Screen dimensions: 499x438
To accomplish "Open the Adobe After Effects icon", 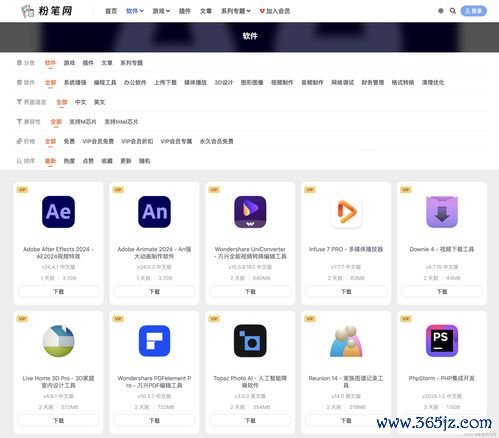I will click(x=58, y=212).
